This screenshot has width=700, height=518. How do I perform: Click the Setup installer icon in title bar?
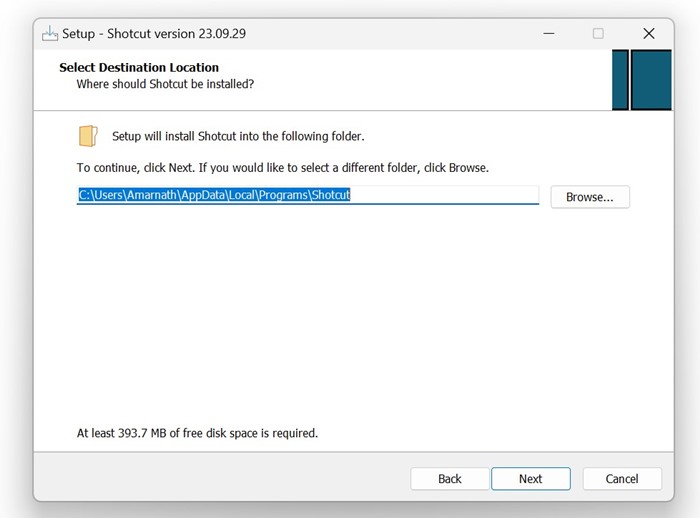50,33
